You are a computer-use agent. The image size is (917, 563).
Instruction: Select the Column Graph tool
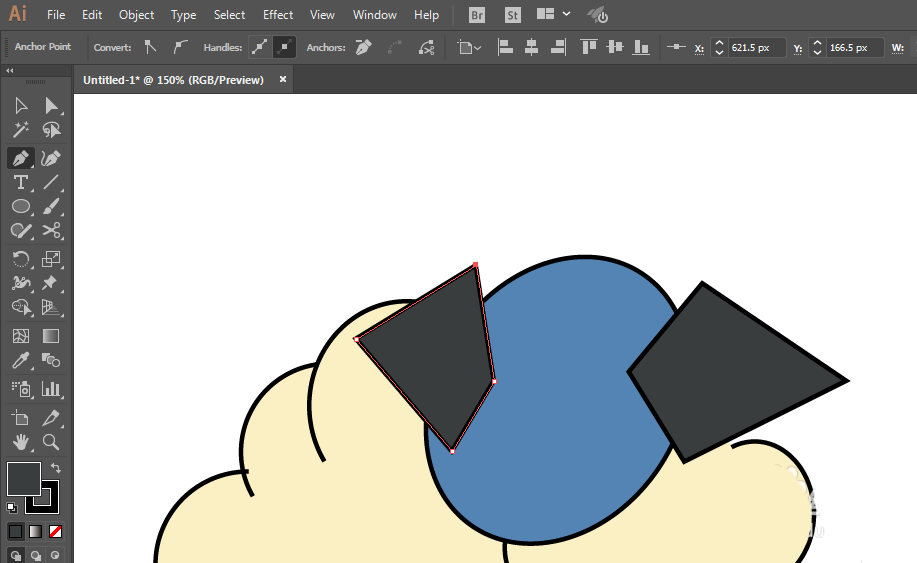[x=51, y=389]
